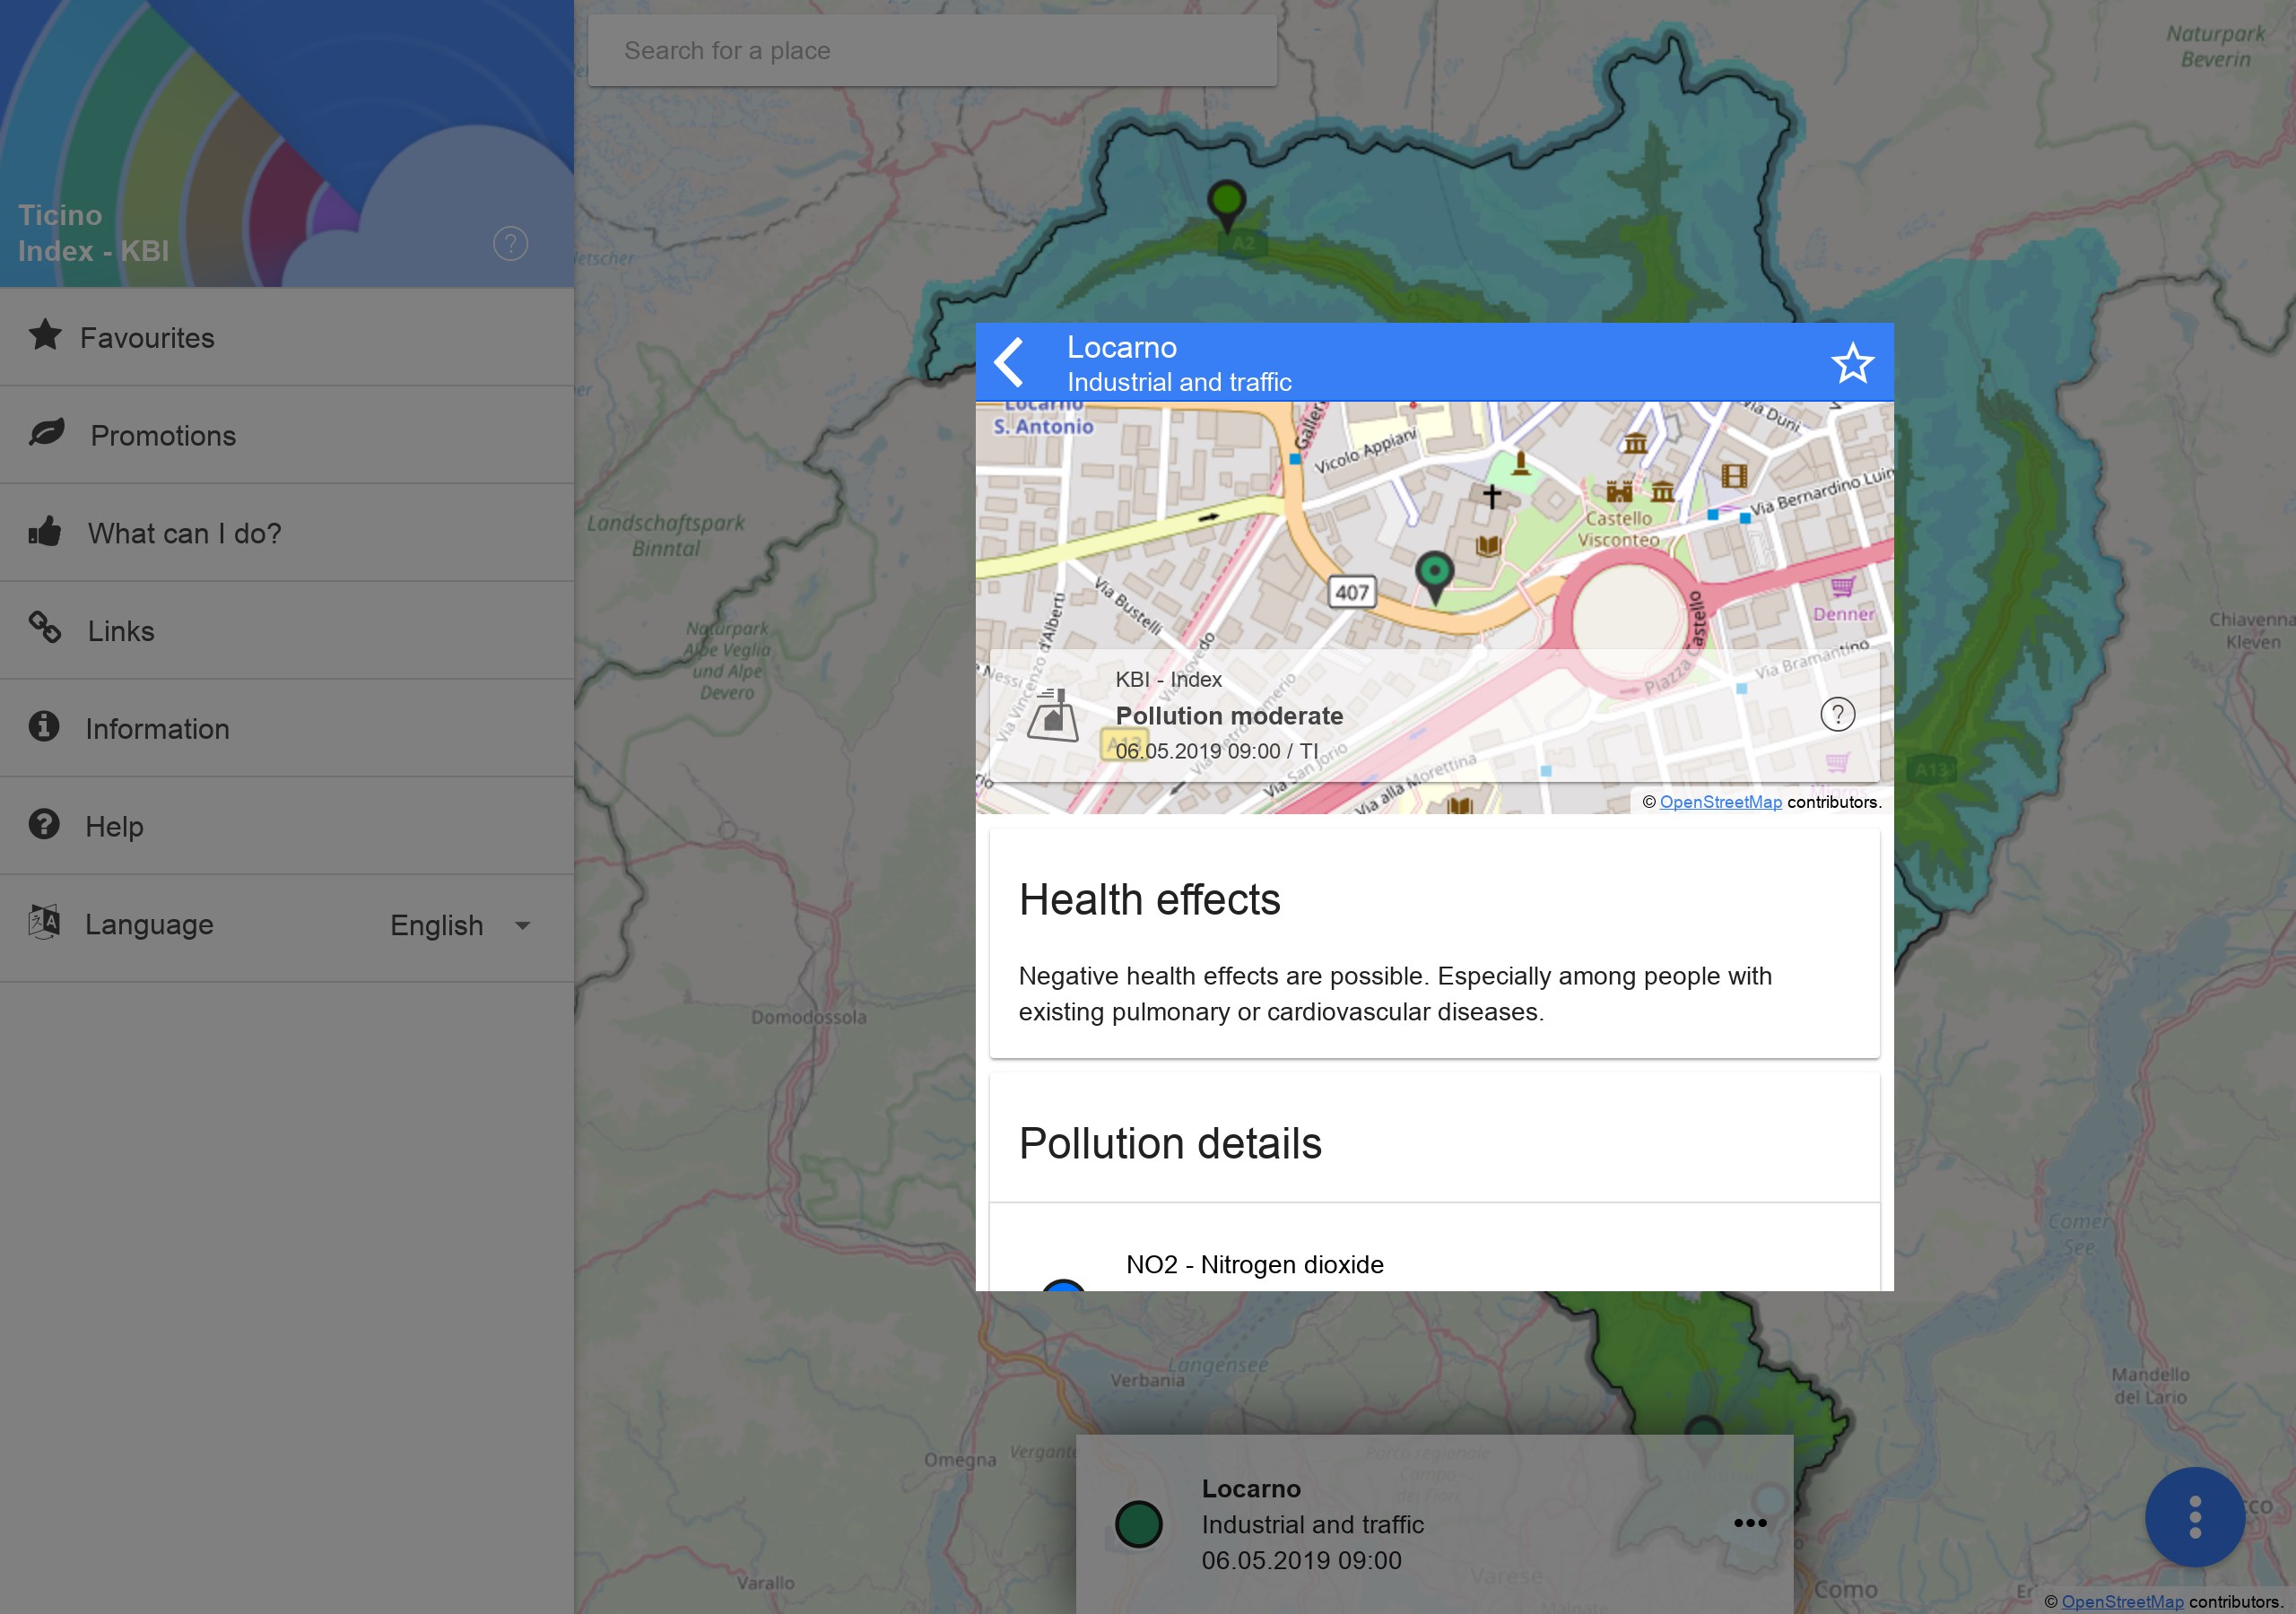
Task: Click the blue floating three-dot button
Action: coord(2194,1517)
